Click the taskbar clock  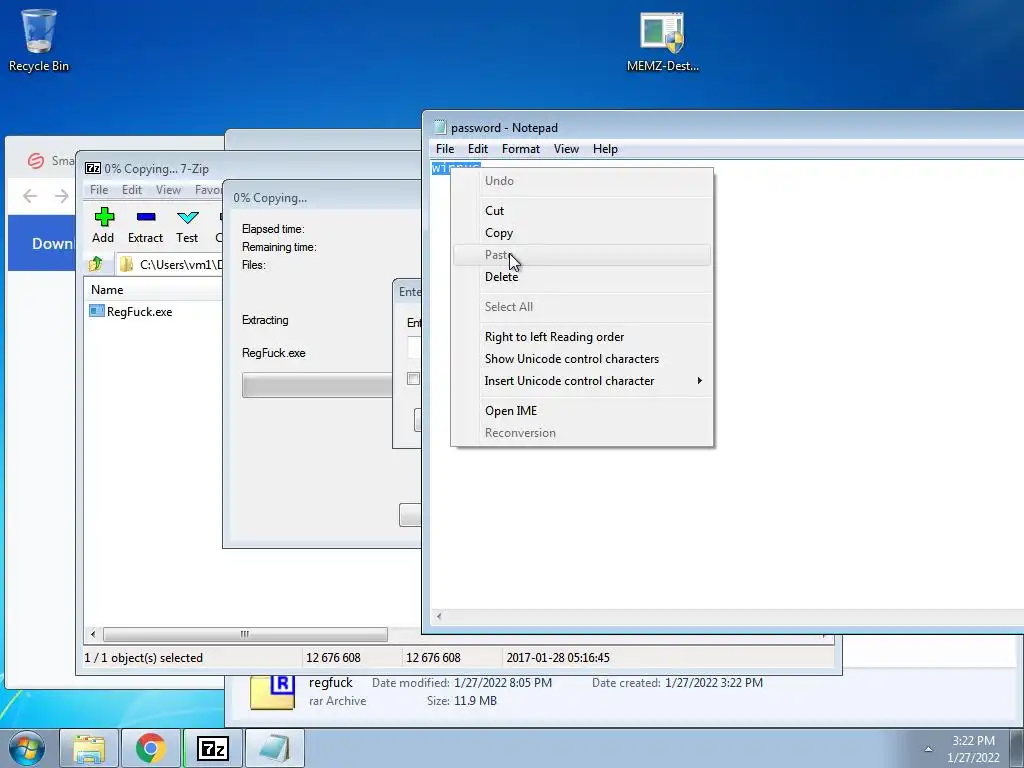(x=973, y=749)
